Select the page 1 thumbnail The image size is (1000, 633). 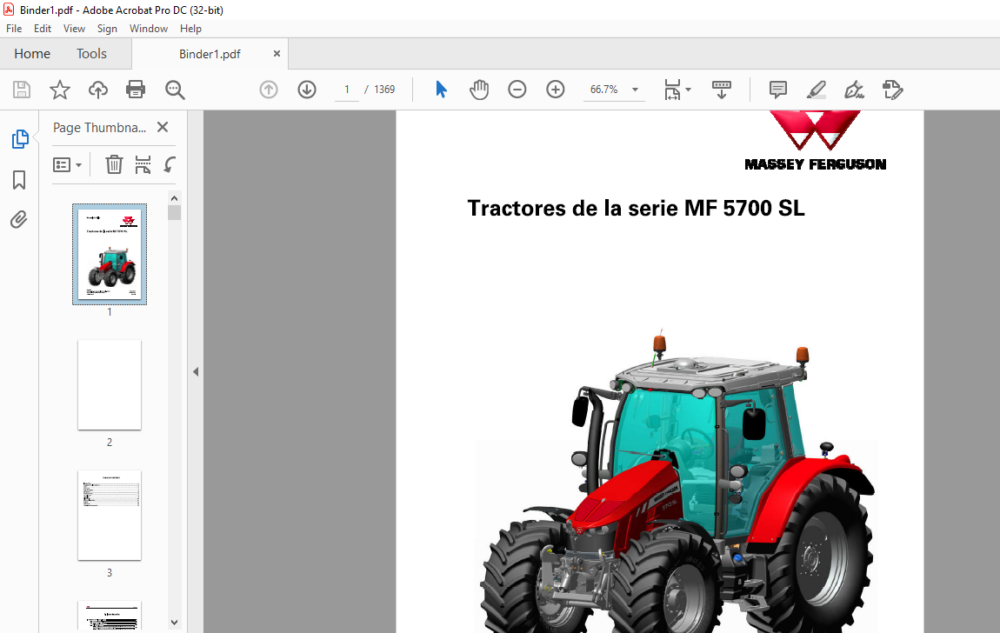point(110,254)
